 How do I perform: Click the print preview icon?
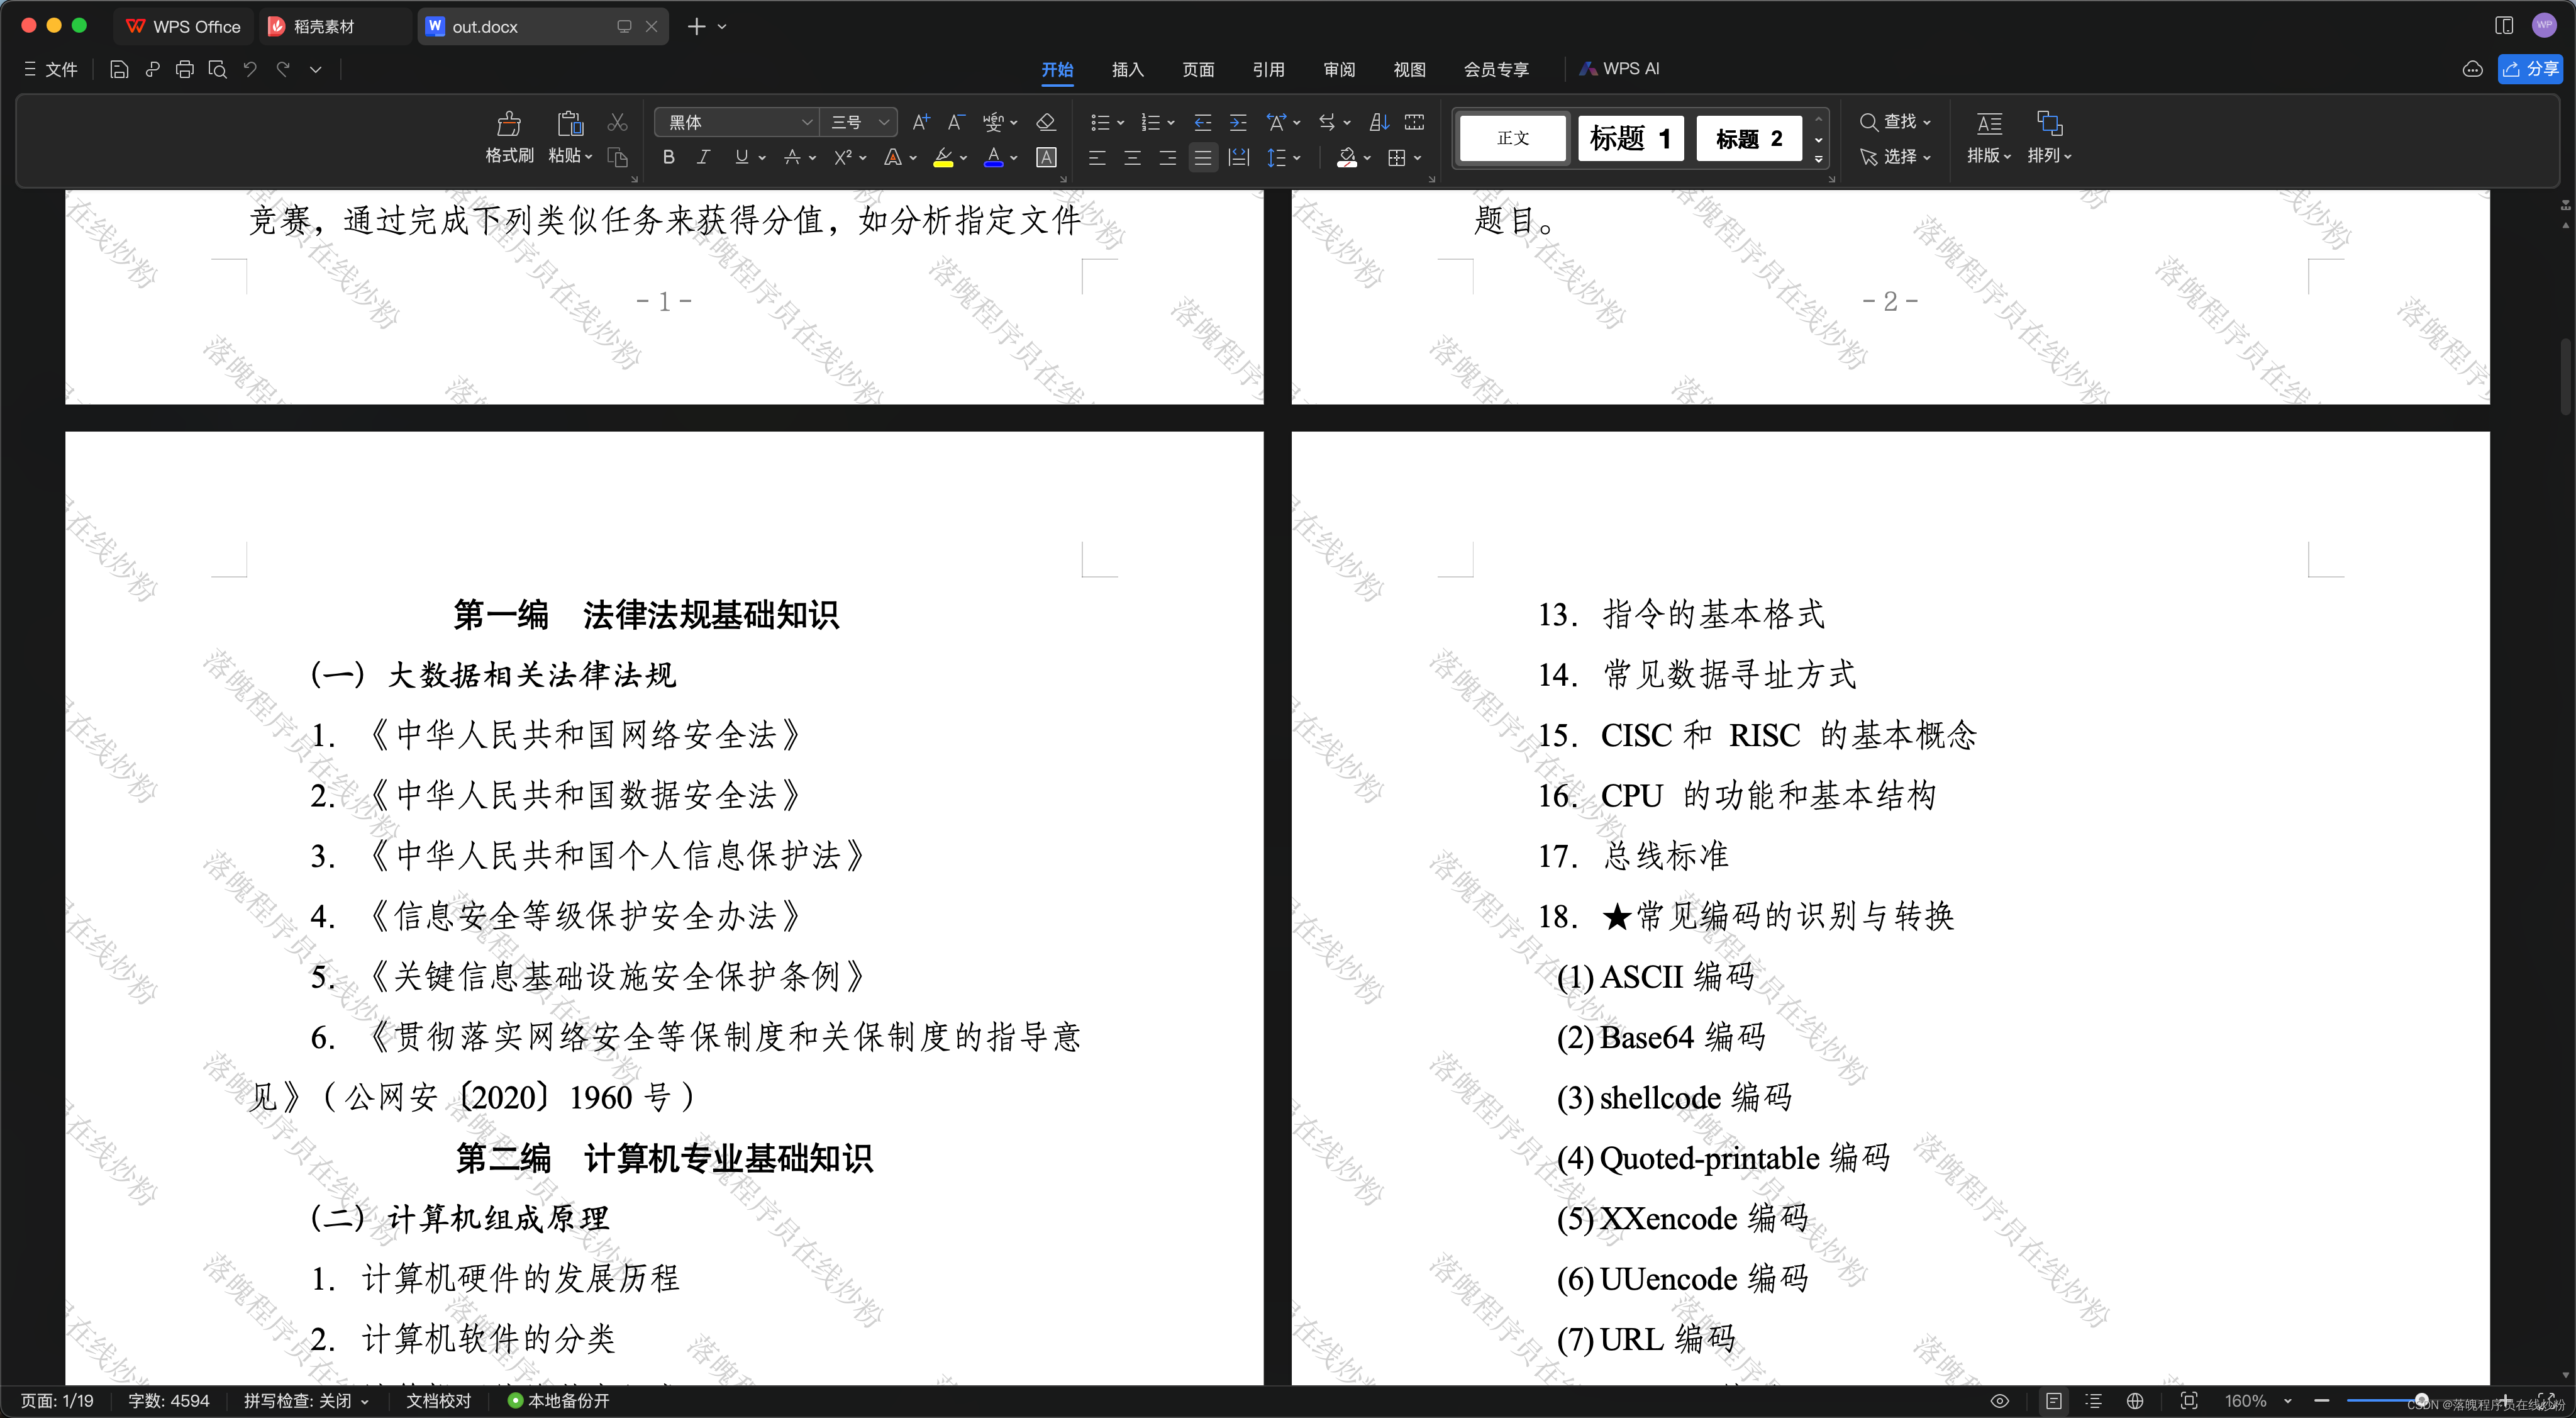[217, 69]
